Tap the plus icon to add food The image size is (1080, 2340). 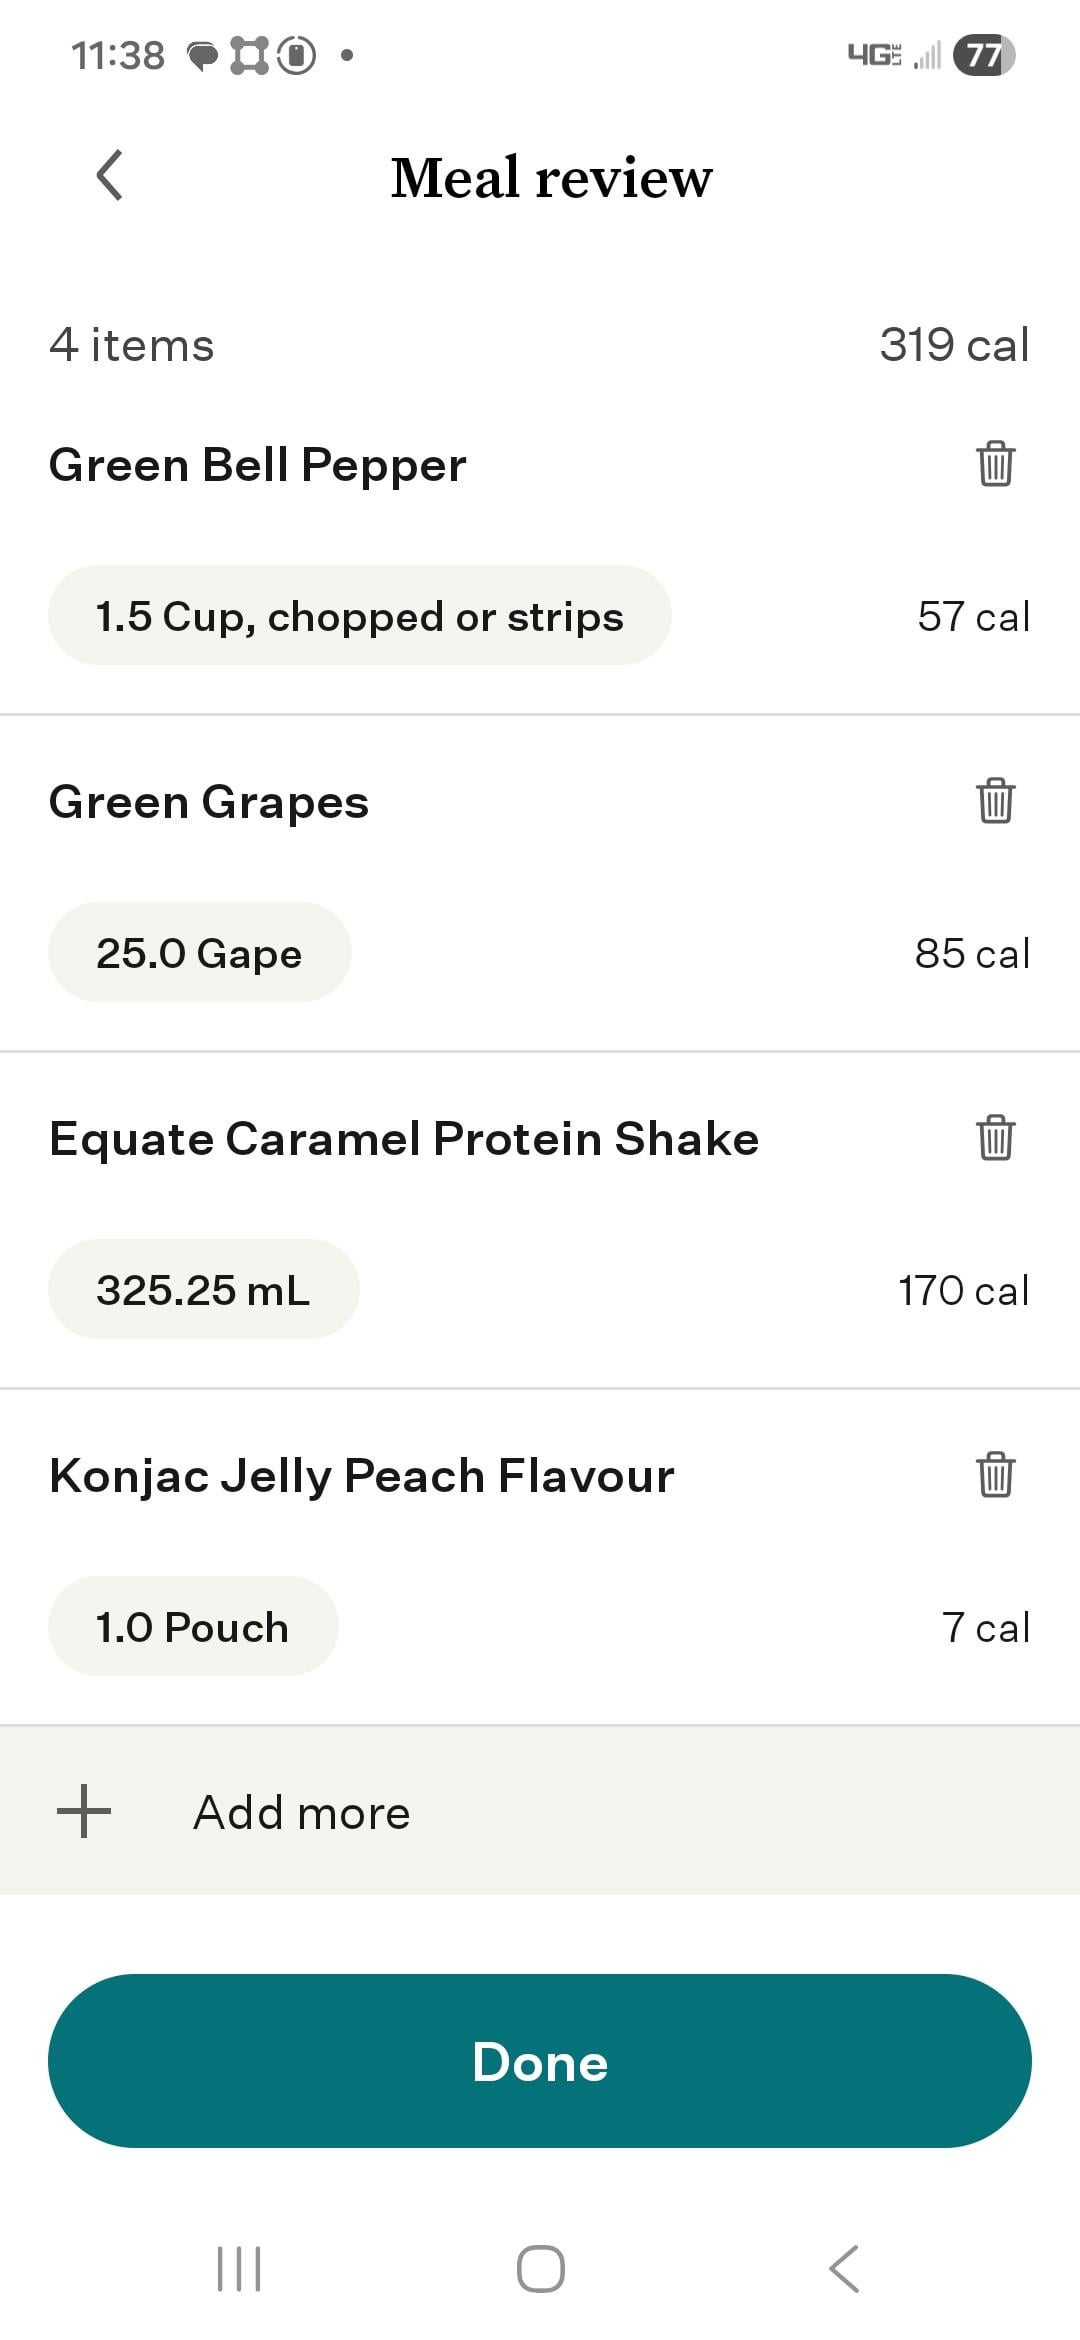click(x=84, y=1811)
